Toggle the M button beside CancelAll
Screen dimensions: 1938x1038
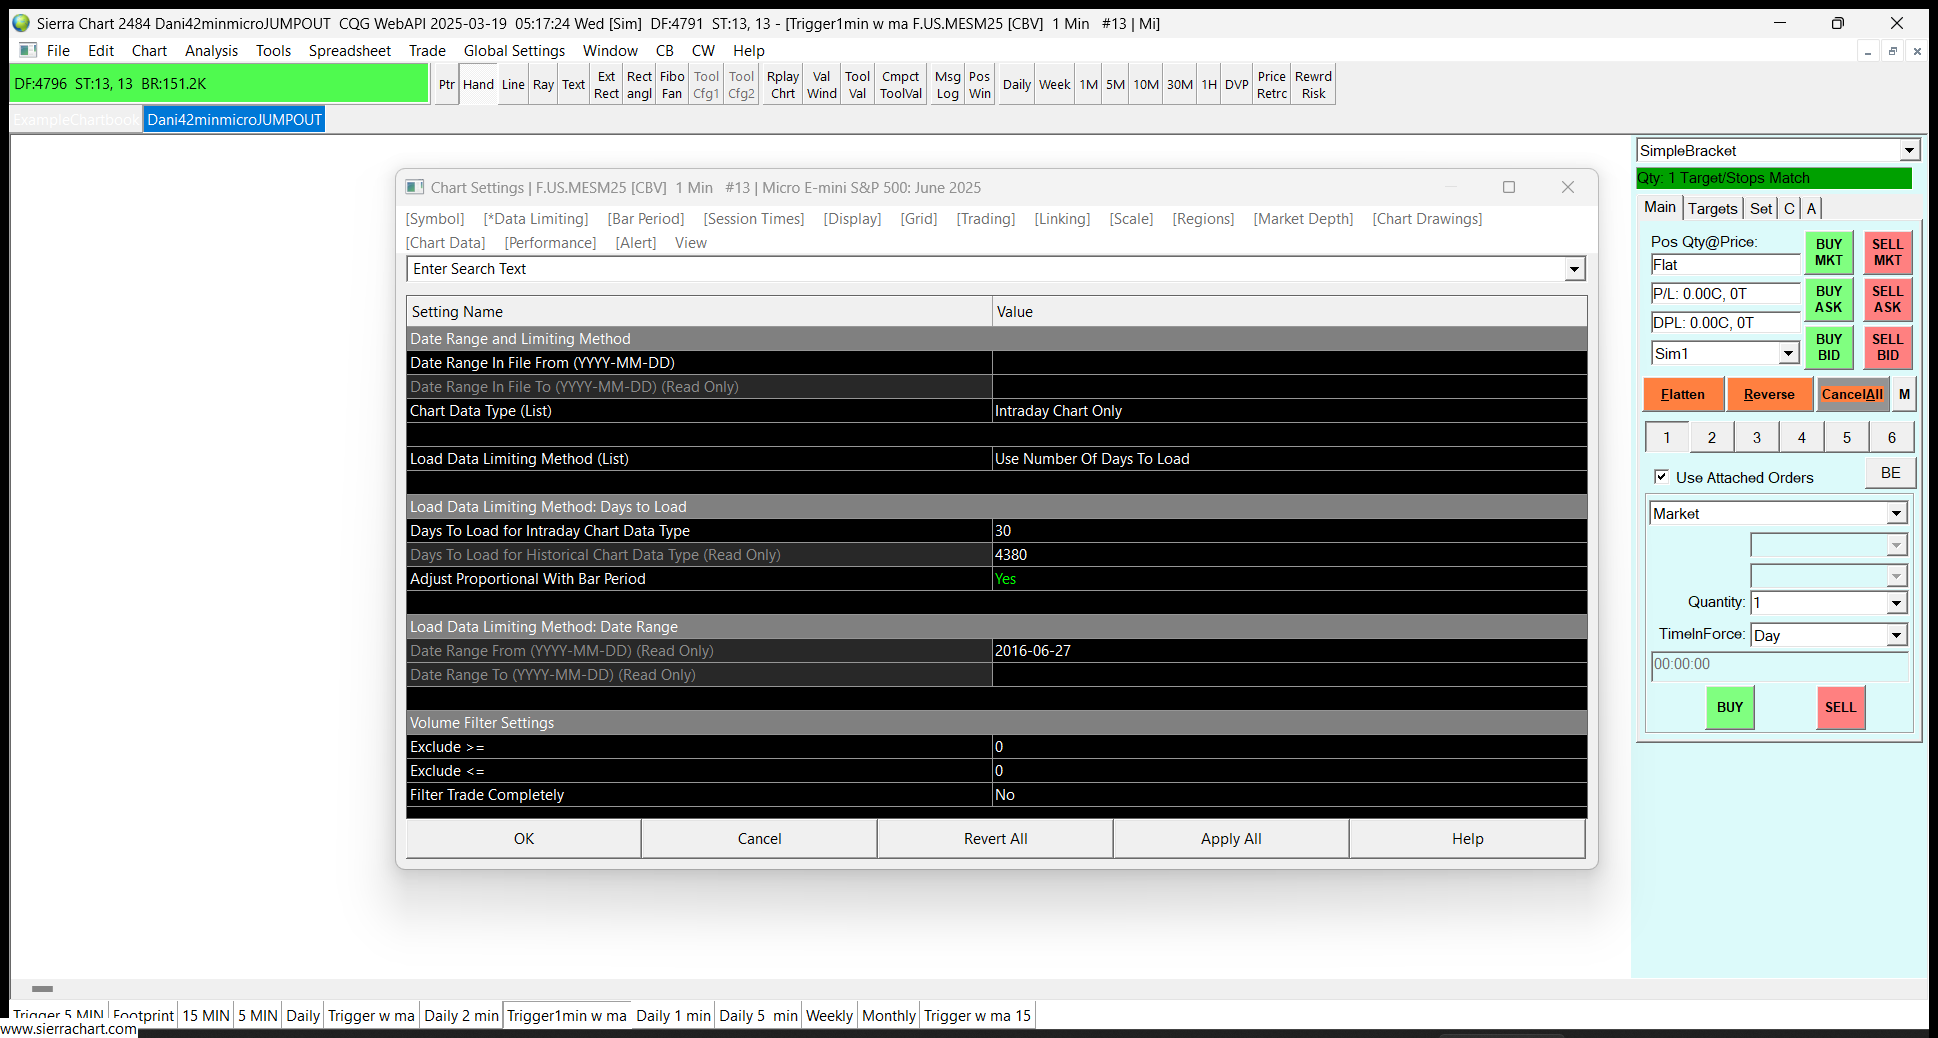1904,394
